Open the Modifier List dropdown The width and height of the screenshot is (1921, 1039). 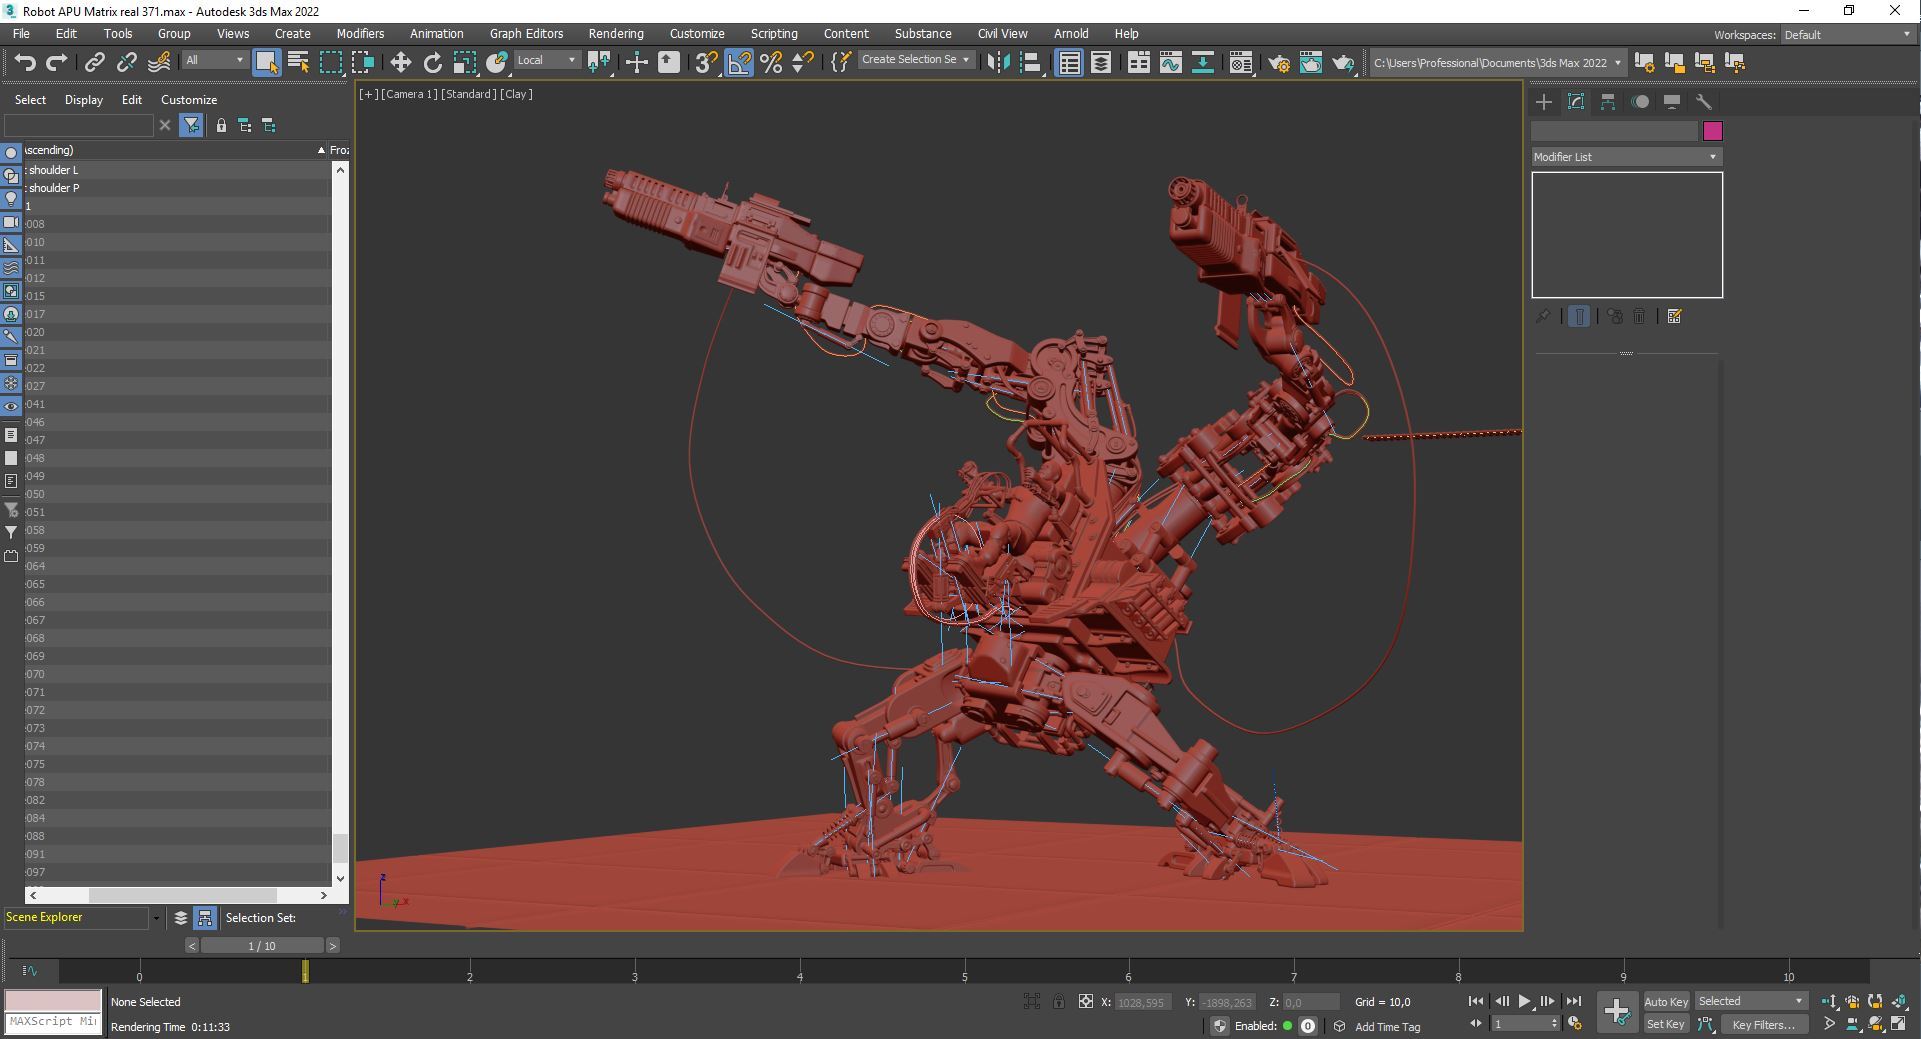[x=1625, y=157]
